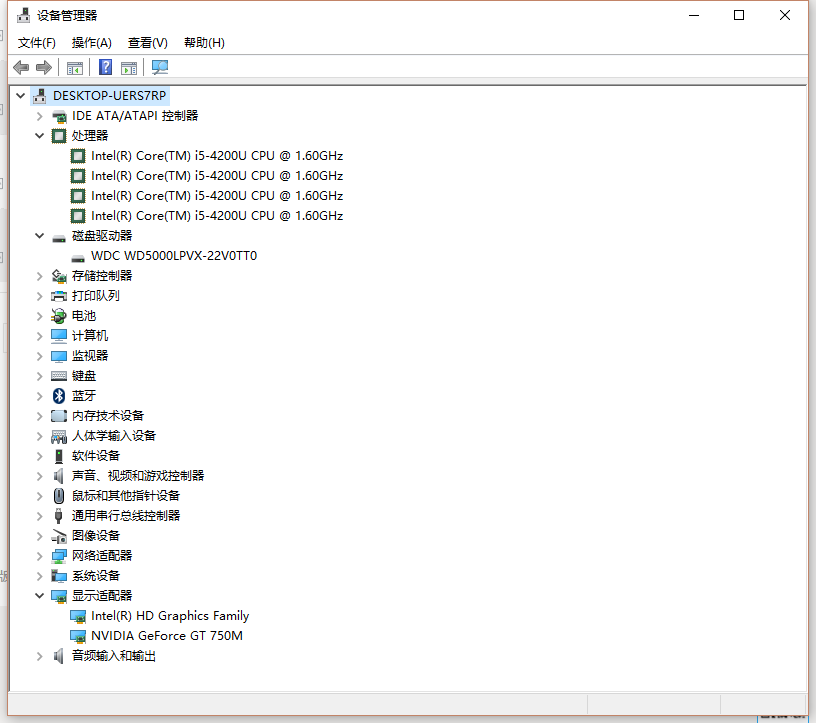The height and width of the screenshot is (723, 816).
Task: Click the keyboard (键盘) category icon
Action: click(59, 376)
